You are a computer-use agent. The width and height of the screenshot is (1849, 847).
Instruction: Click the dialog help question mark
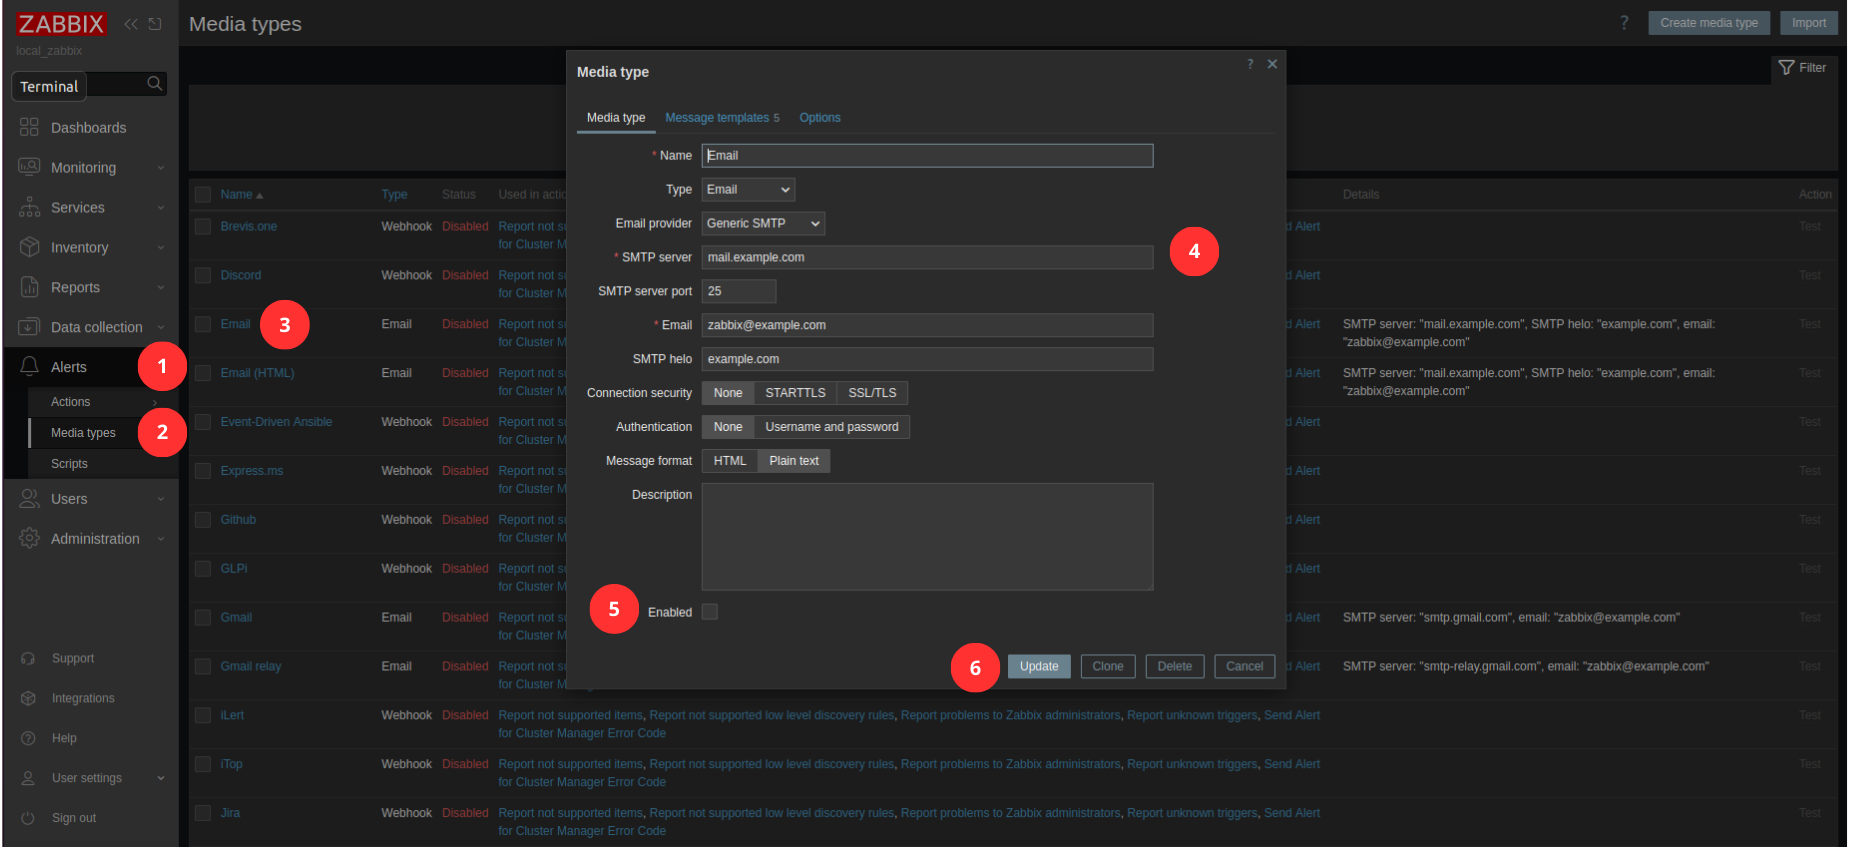pyautogui.click(x=1250, y=64)
